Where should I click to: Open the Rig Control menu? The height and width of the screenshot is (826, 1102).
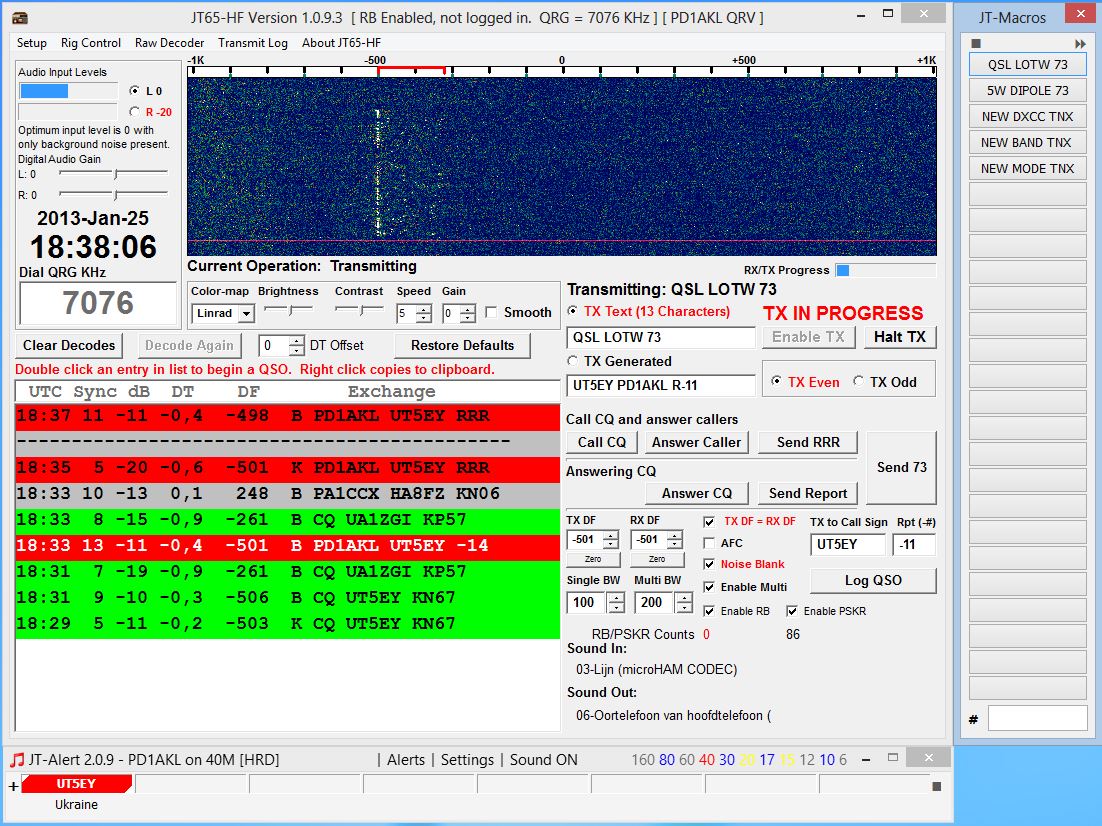tap(91, 43)
